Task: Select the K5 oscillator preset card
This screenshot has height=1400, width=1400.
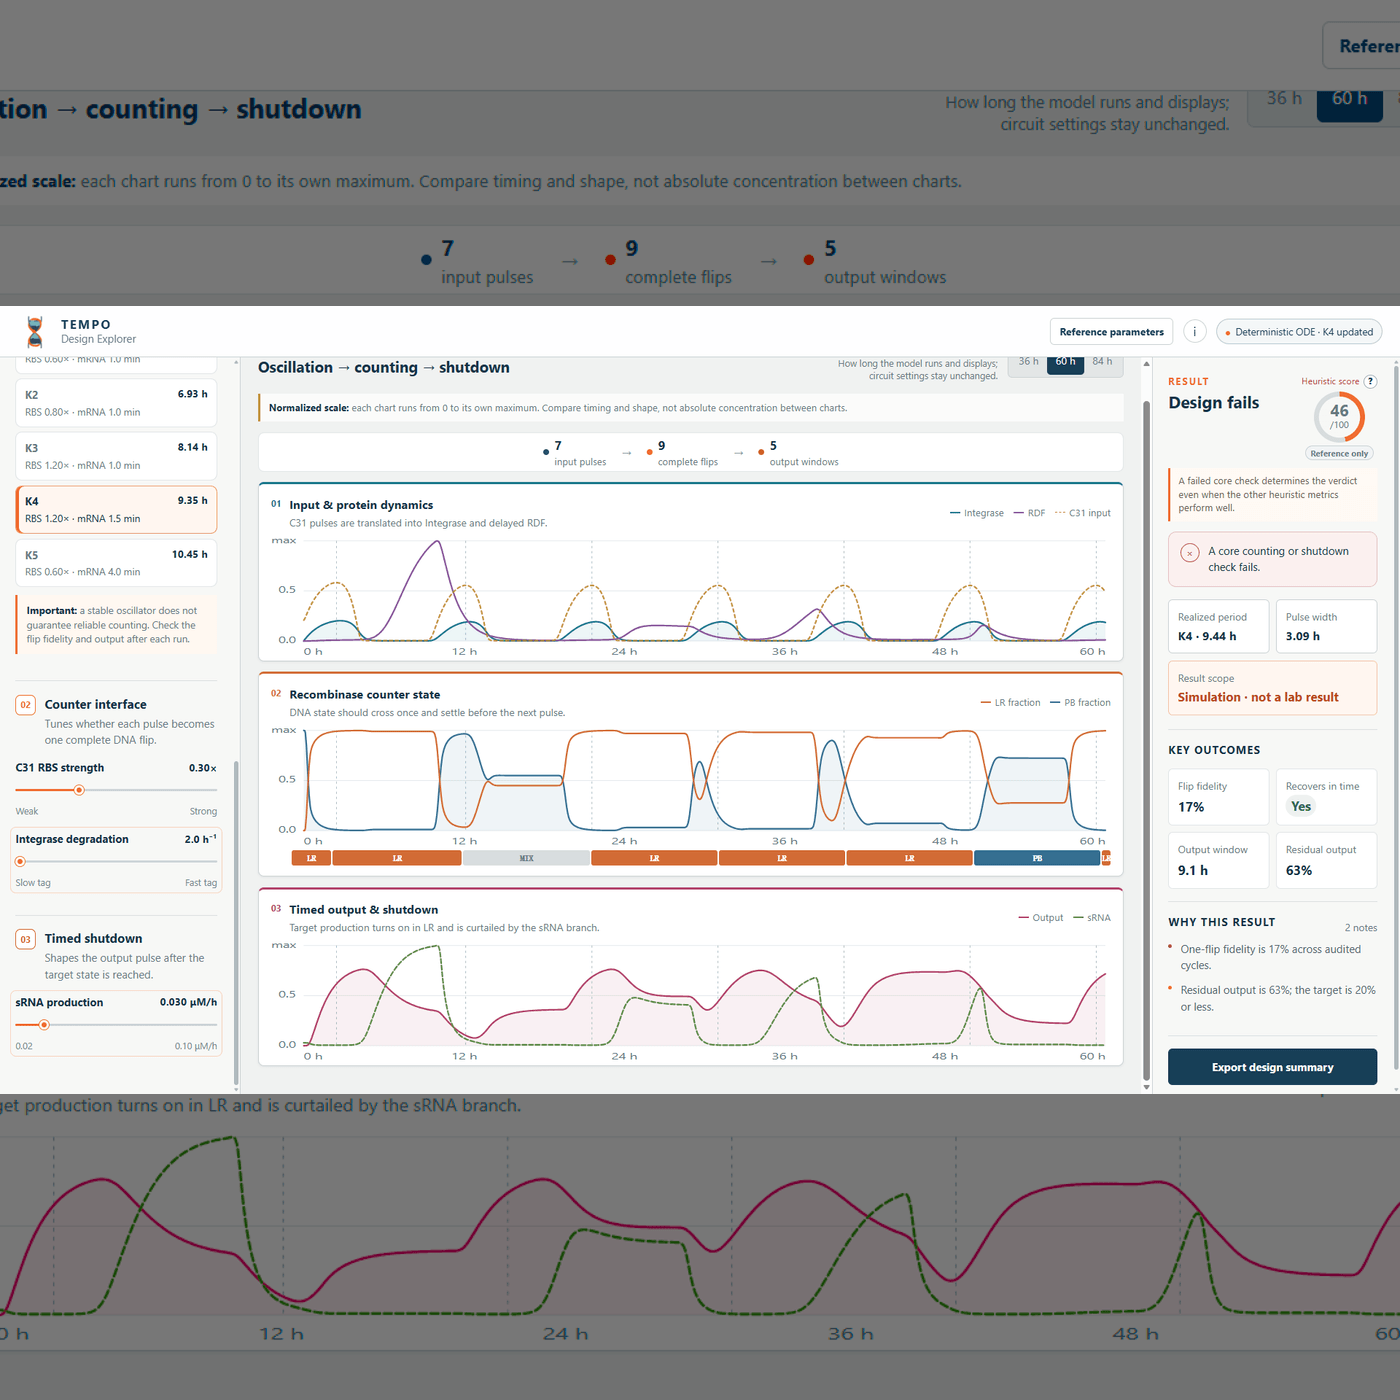Action: coord(116,563)
